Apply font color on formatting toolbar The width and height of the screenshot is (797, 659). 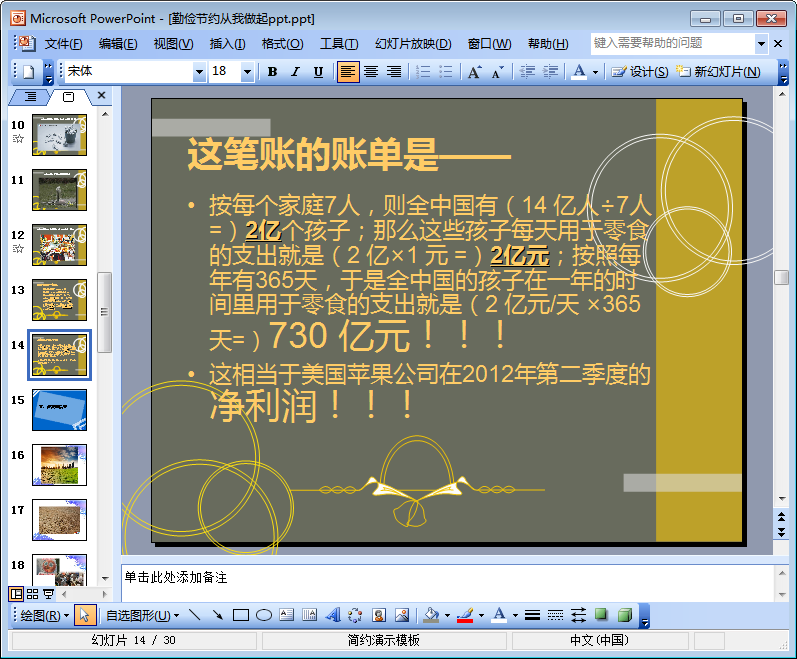[579, 72]
